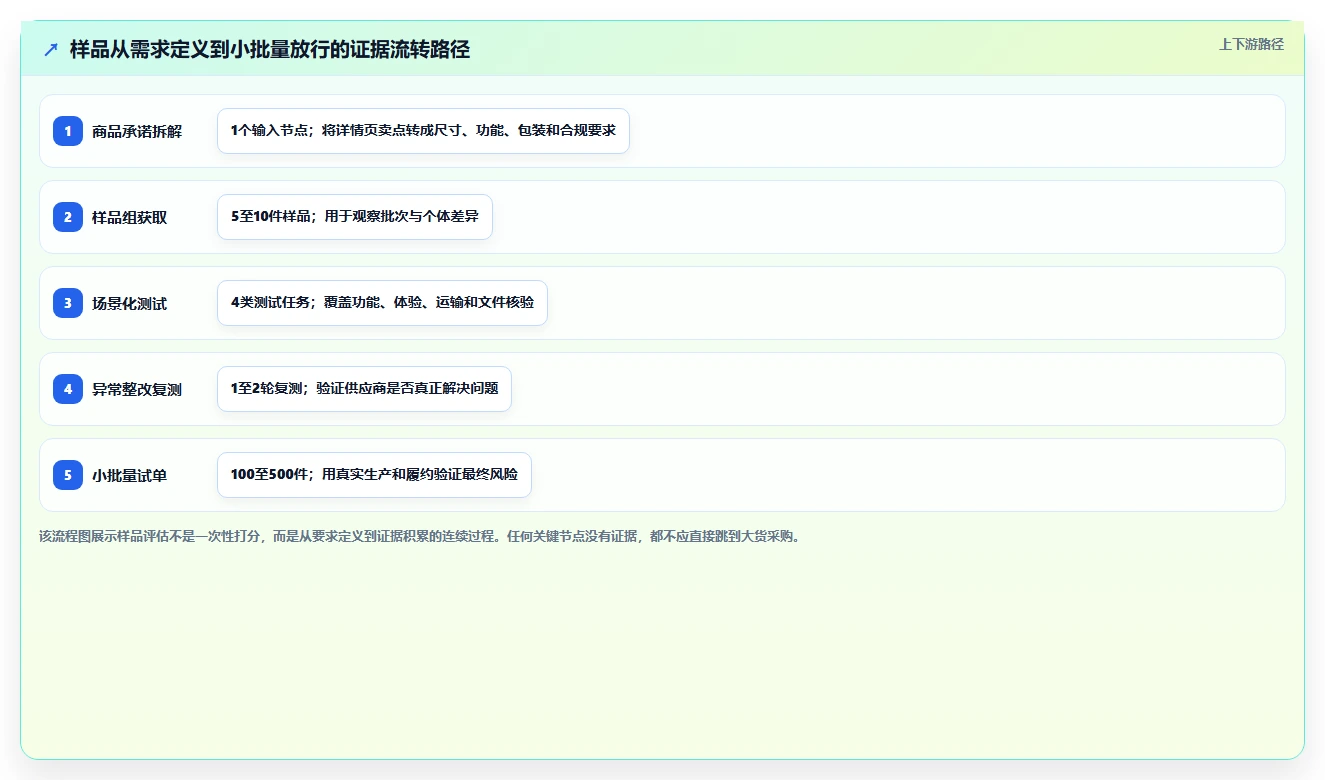This screenshot has width=1325, height=780.
Task: Select step number 2 badge for 样品组获取
Action: 68,217
